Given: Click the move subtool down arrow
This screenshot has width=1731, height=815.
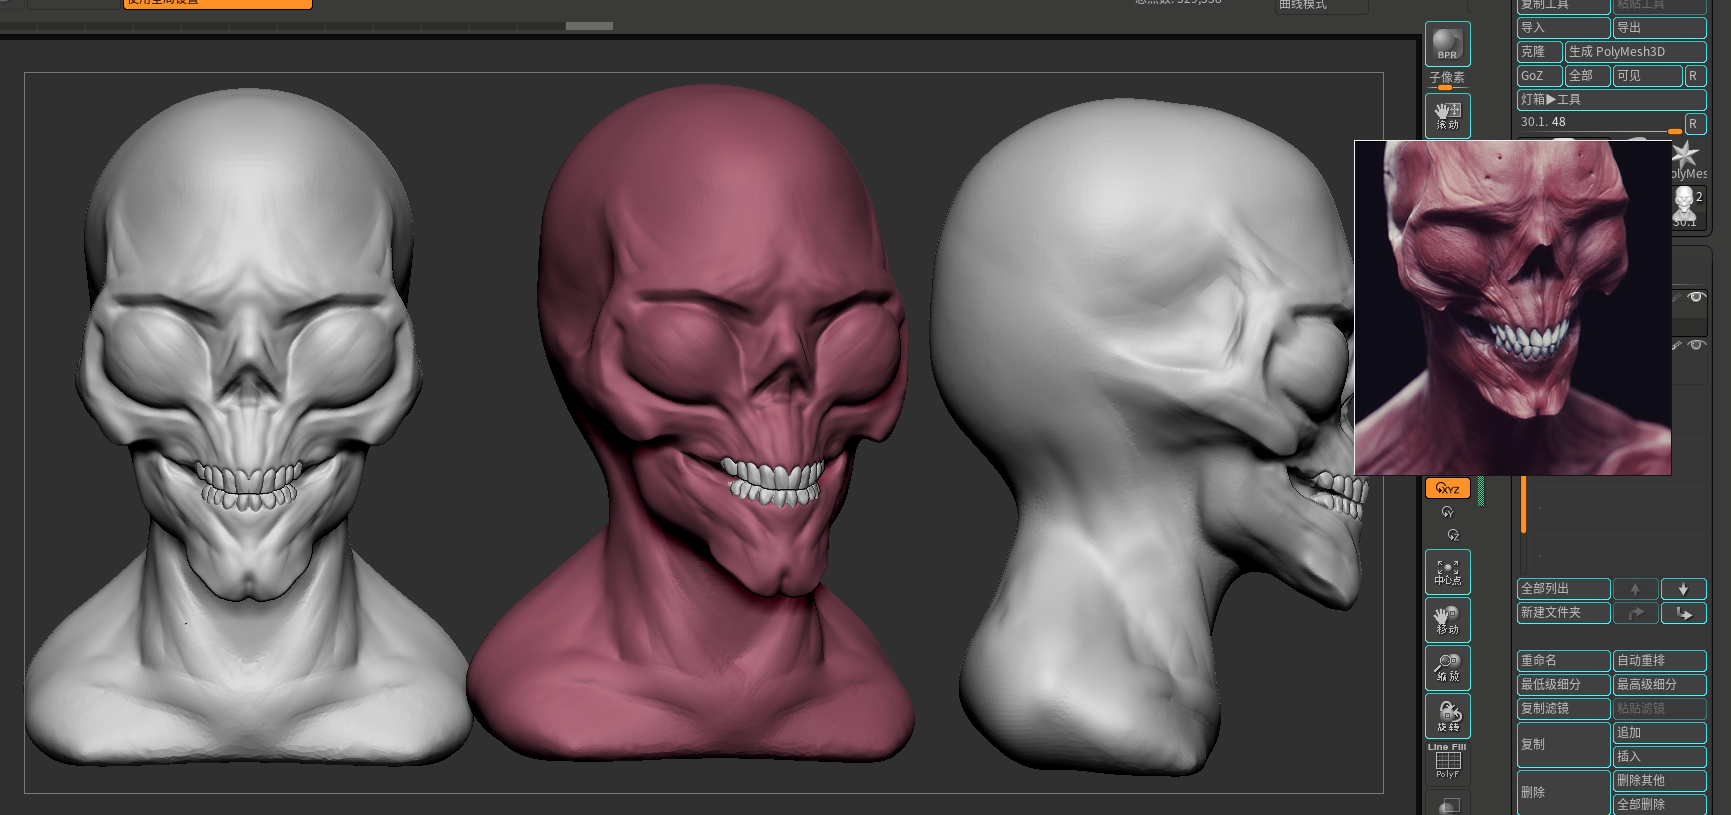Looking at the screenshot, I should tap(1684, 589).
